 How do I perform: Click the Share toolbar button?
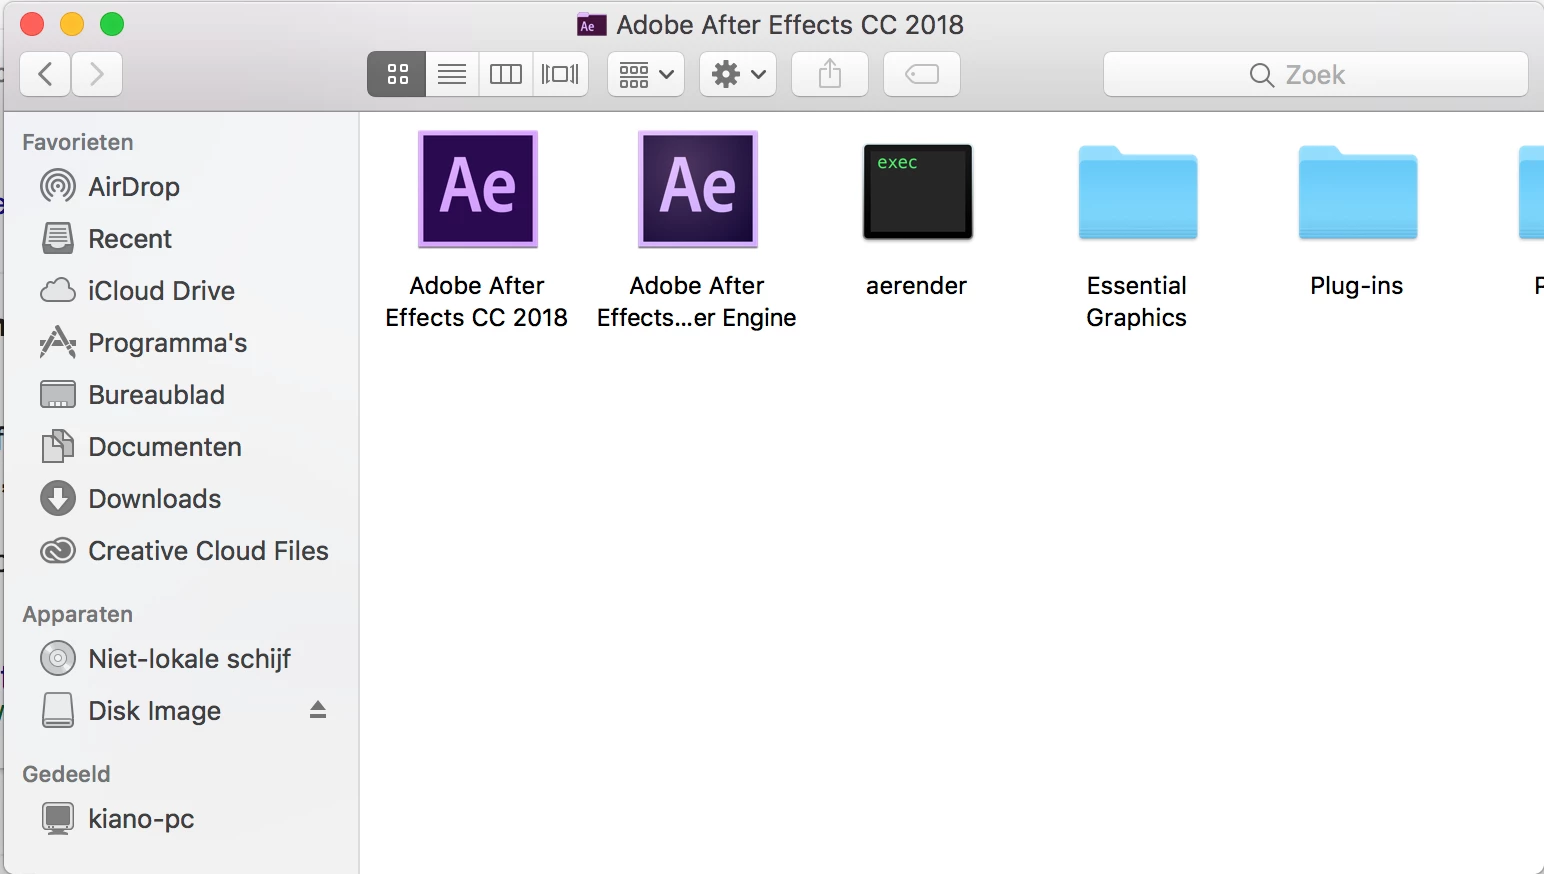[x=830, y=74]
